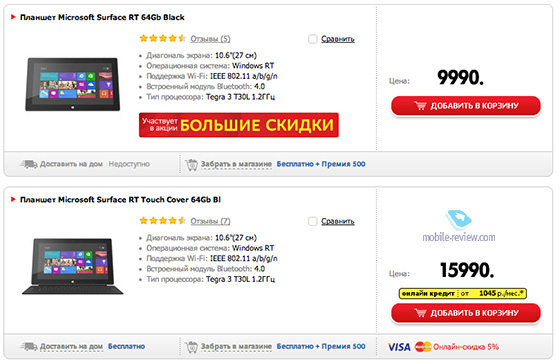Add the 15990 Touch Cover tablet to cart
The image size is (560, 364).
tap(466, 313)
